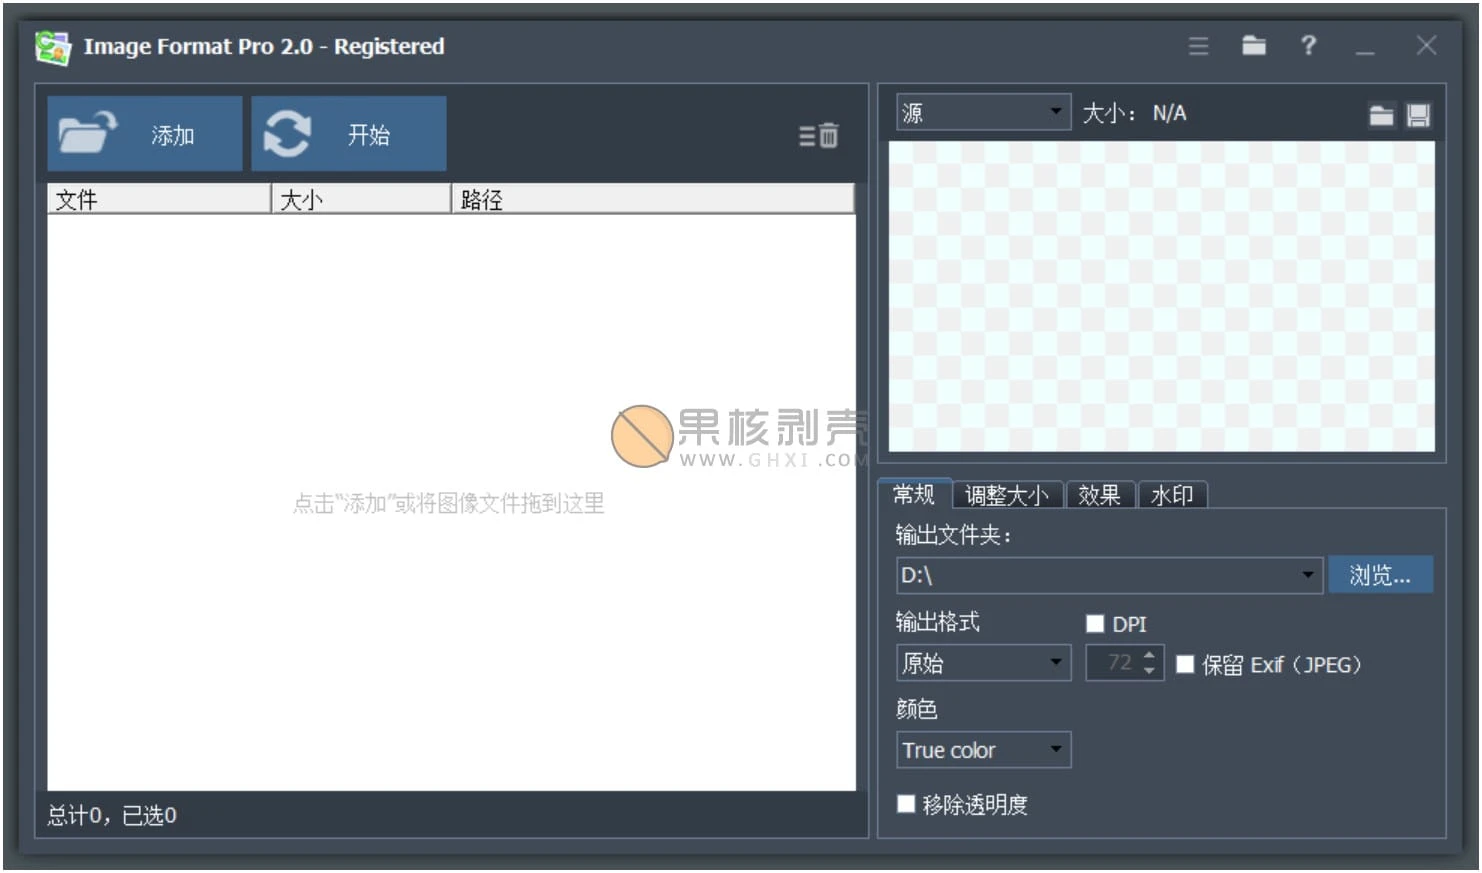Screen dimensions: 1482x873
Task: Open preview image via folder icon above canvas
Action: coord(1382,114)
